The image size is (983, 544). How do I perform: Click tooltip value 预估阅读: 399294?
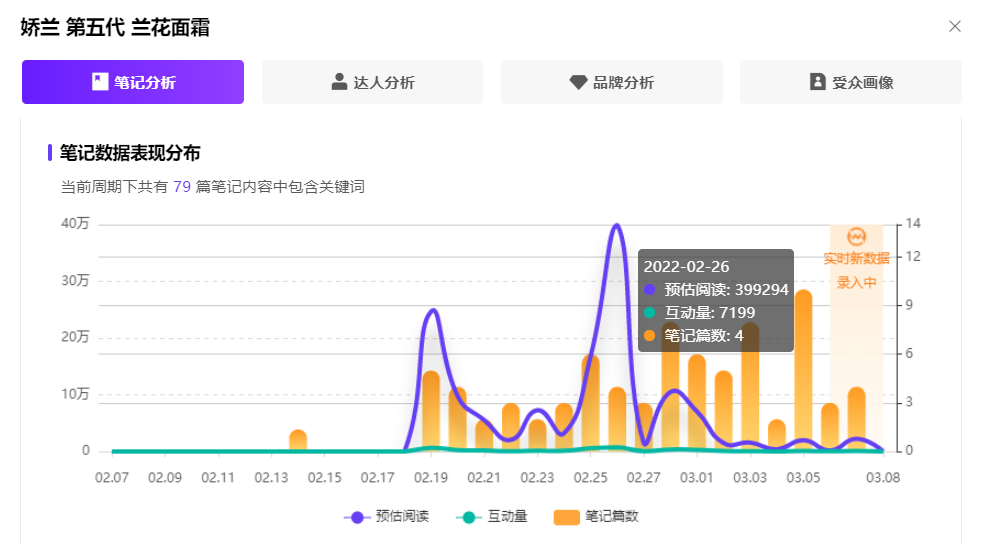(x=716, y=290)
